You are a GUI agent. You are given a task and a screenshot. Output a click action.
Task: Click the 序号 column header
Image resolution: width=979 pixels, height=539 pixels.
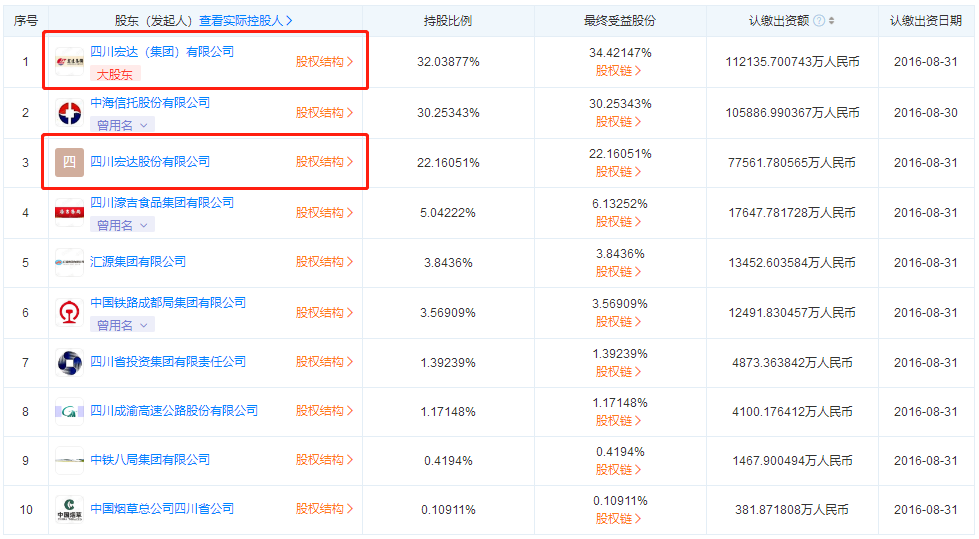(x=26, y=21)
